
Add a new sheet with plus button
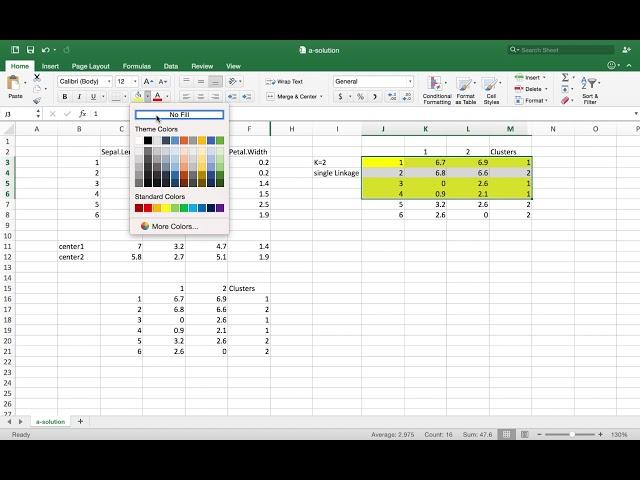coord(79,422)
